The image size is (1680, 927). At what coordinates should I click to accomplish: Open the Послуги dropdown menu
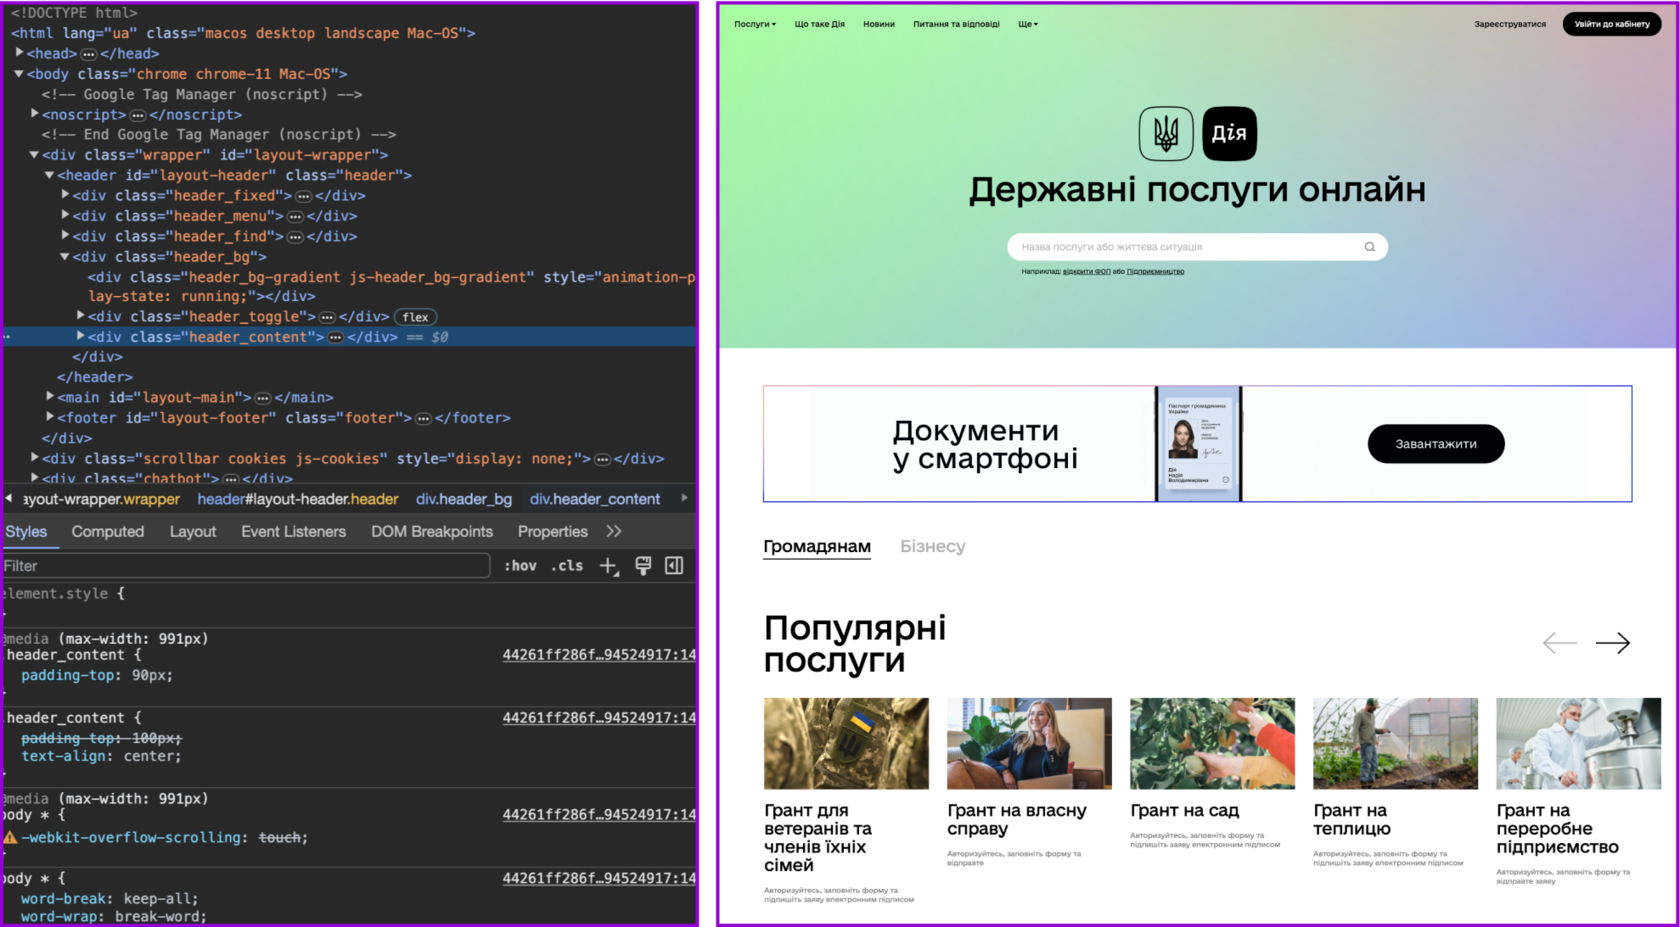coord(755,24)
